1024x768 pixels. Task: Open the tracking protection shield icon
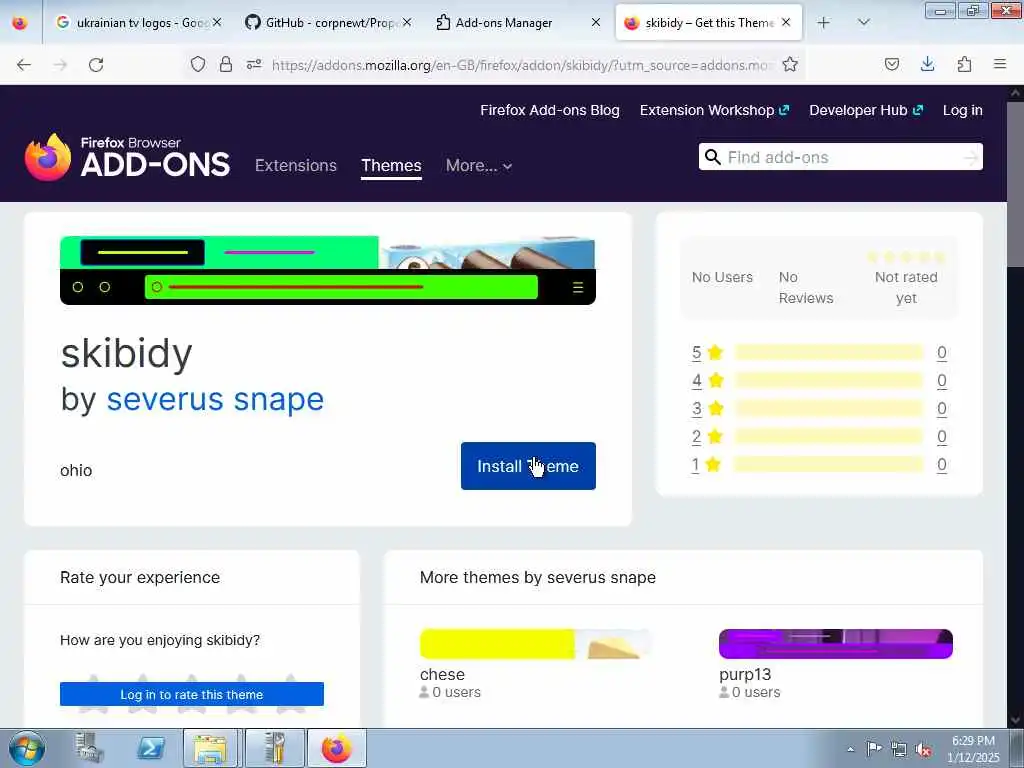pos(198,64)
